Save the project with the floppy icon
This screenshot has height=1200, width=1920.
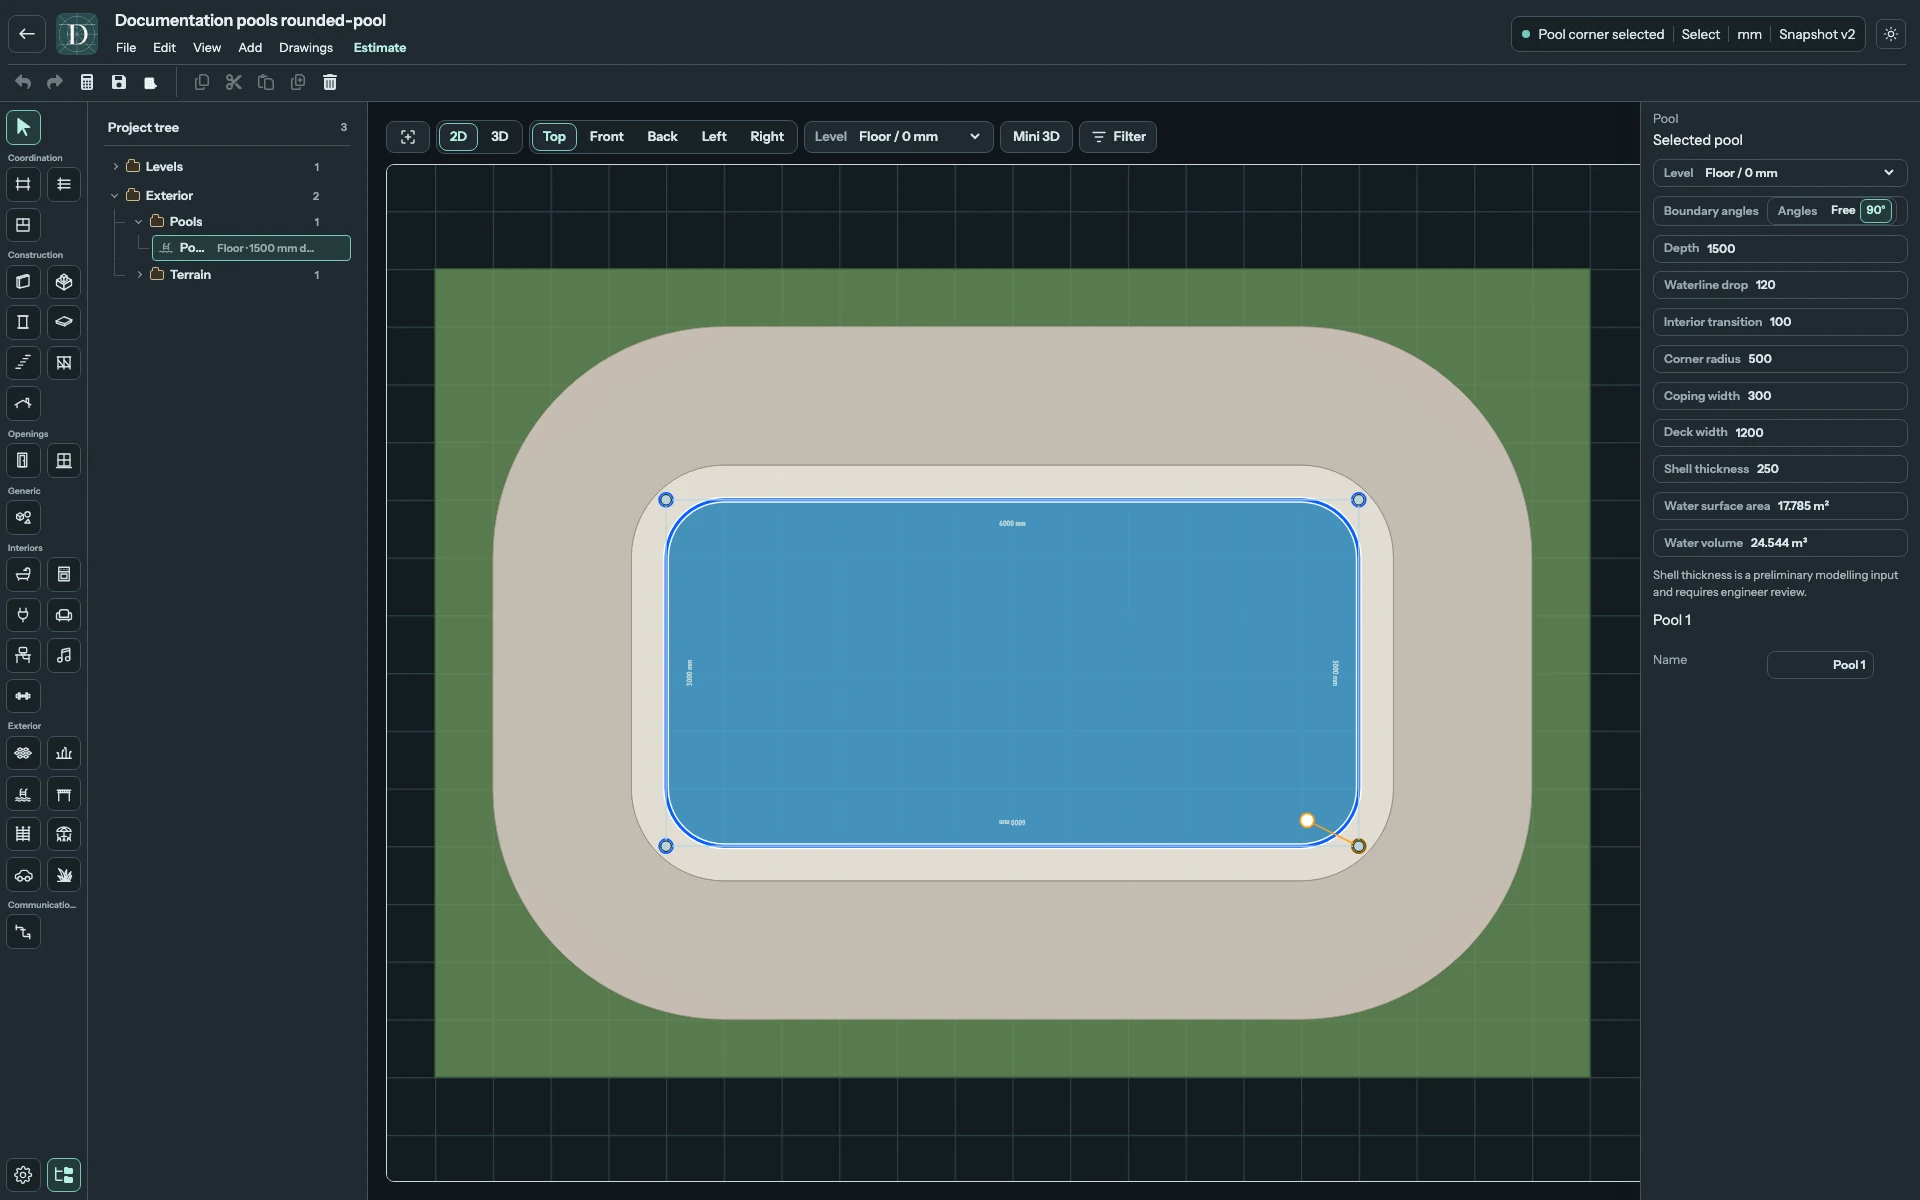click(119, 82)
